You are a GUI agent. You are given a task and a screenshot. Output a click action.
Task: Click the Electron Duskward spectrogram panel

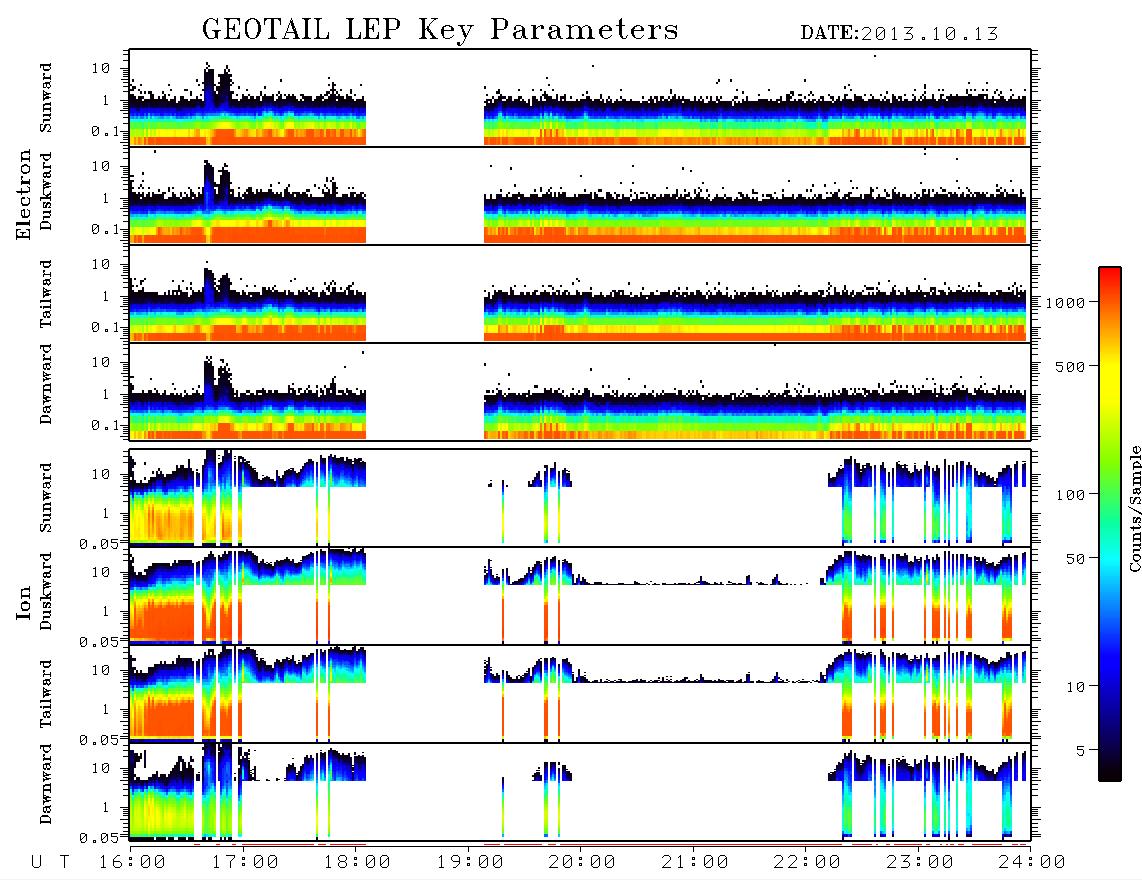click(580, 195)
